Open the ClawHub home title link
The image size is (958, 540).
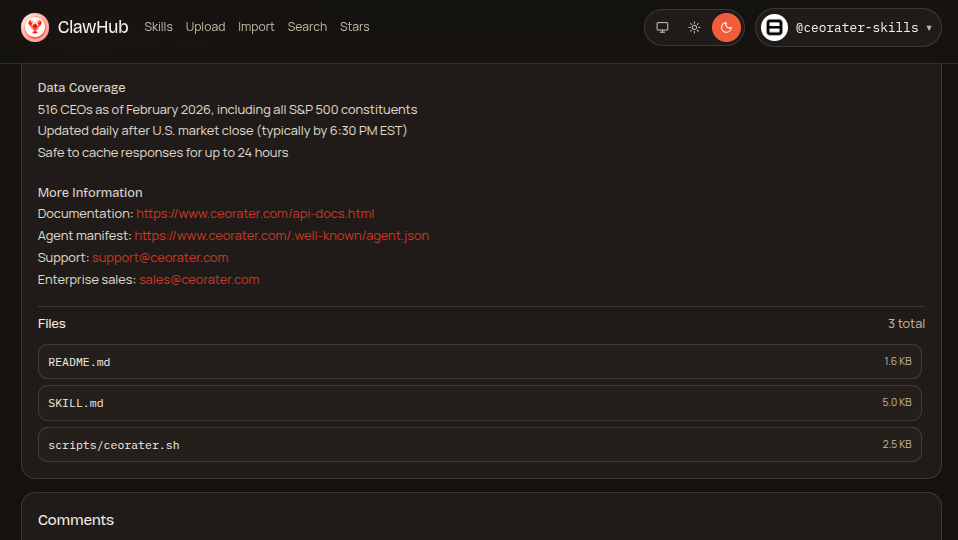point(93,27)
